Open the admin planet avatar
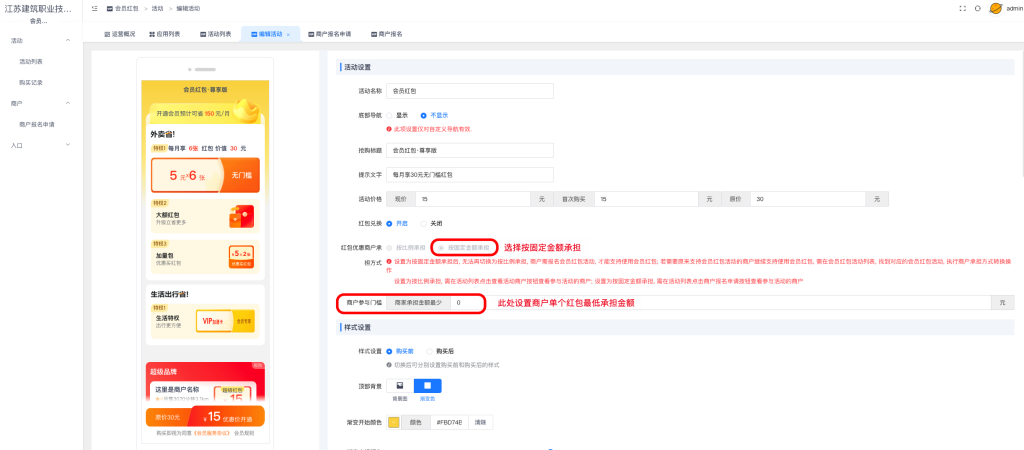Image resolution: width=1024 pixels, height=450 pixels. (x=995, y=8)
